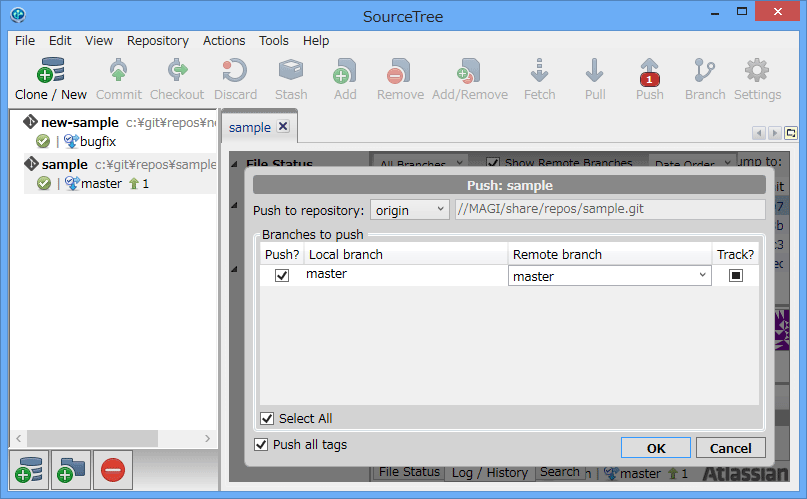Screen dimensions: 807x499
Task: Switch to the Search bottom tab
Action: pyautogui.click(x=559, y=472)
